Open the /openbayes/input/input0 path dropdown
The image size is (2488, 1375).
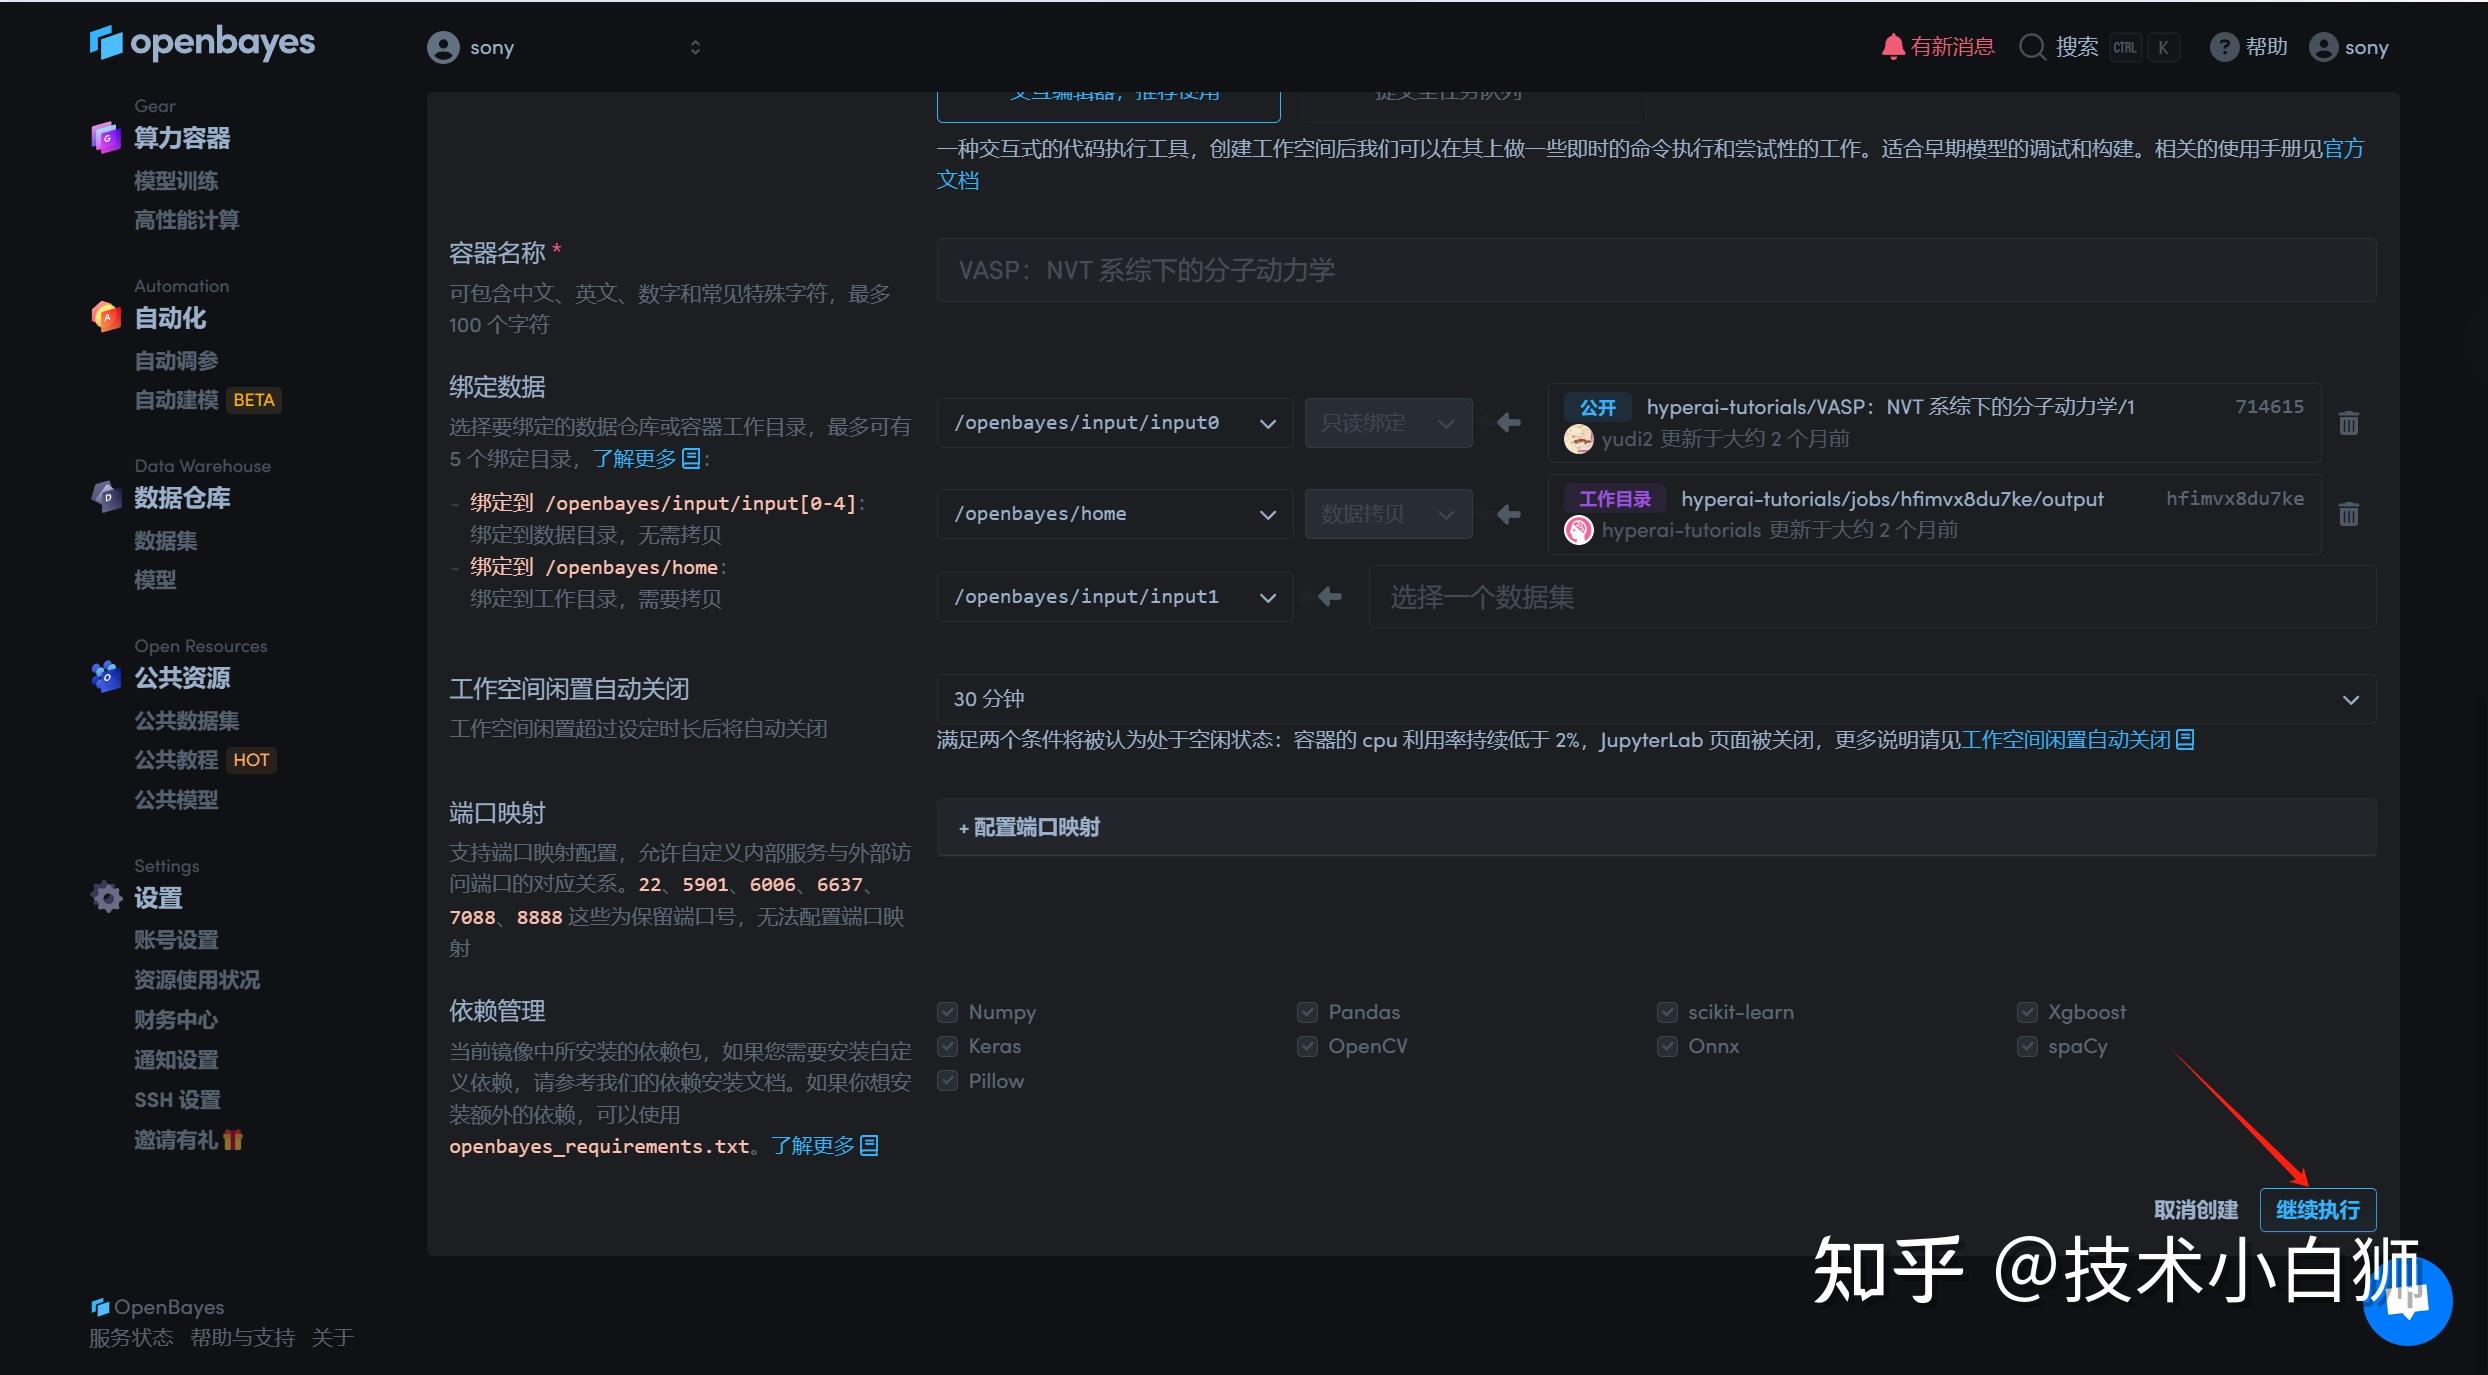point(1267,422)
